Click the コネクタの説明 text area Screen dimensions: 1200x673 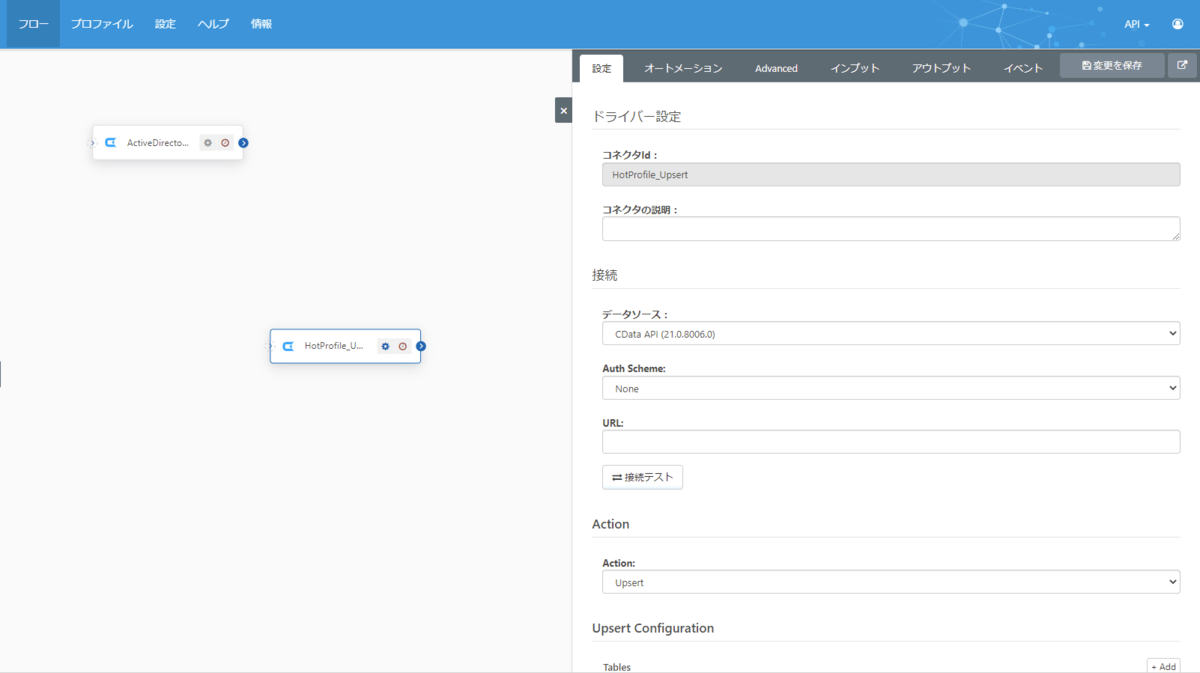click(891, 229)
